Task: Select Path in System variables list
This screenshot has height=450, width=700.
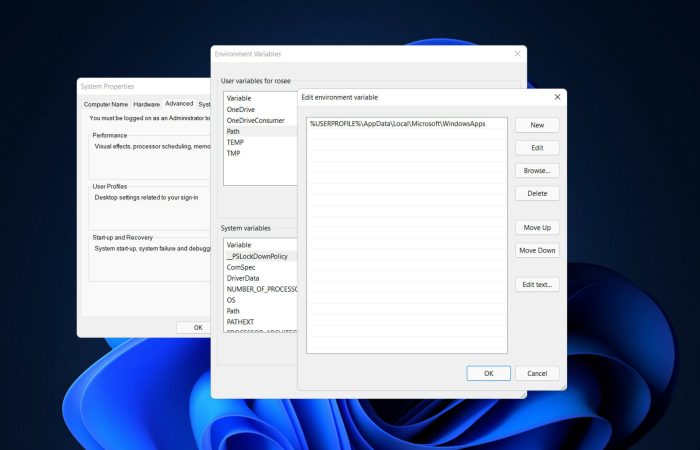Action: [x=260, y=311]
